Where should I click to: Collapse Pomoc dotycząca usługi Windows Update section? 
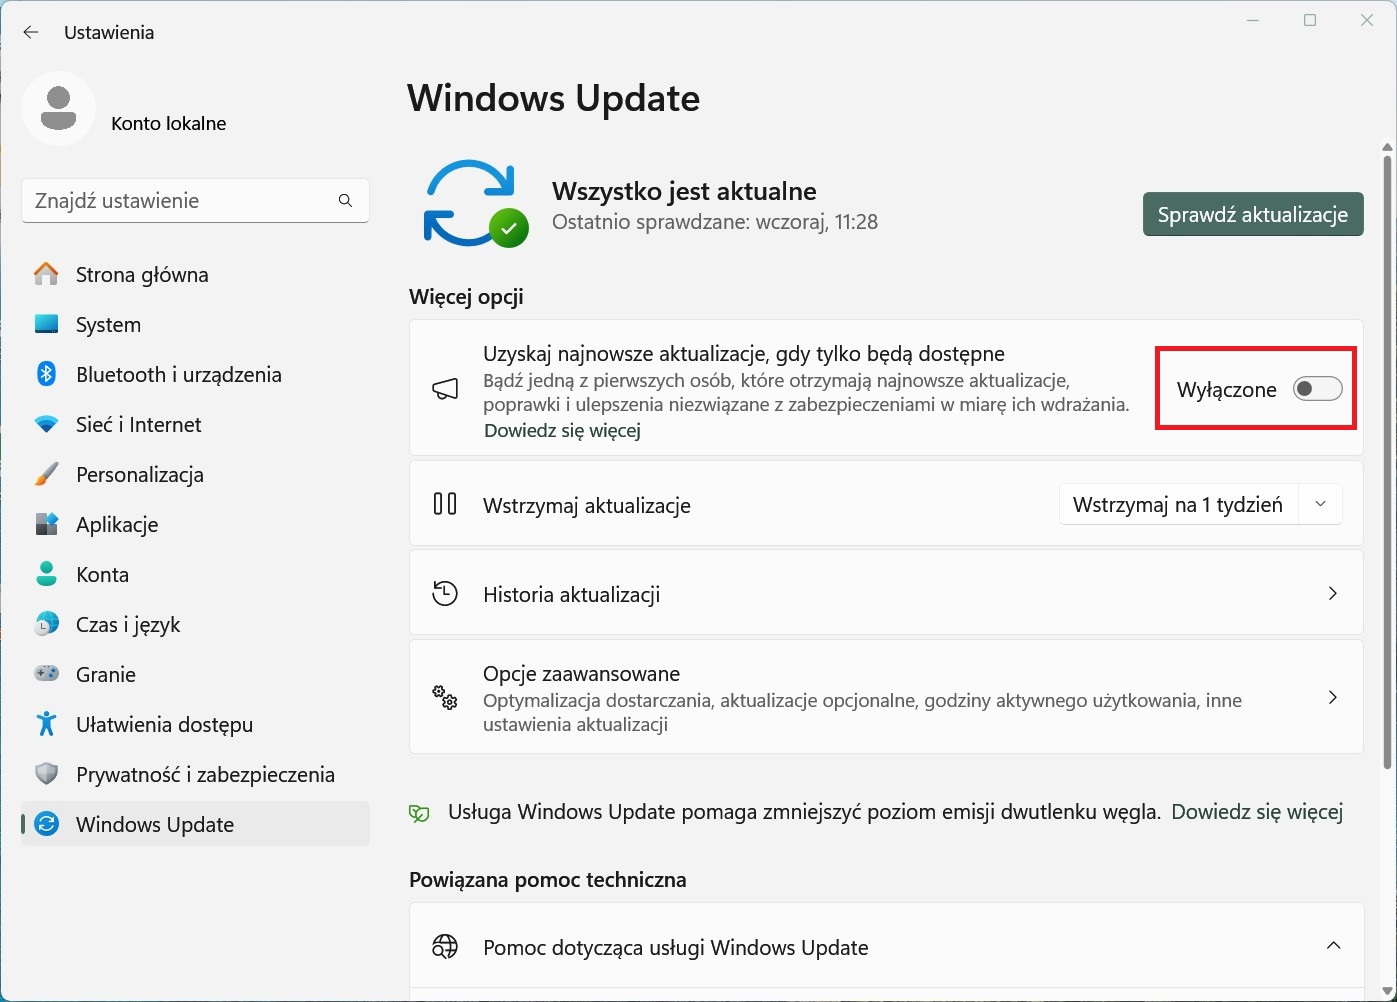[1333, 946]
